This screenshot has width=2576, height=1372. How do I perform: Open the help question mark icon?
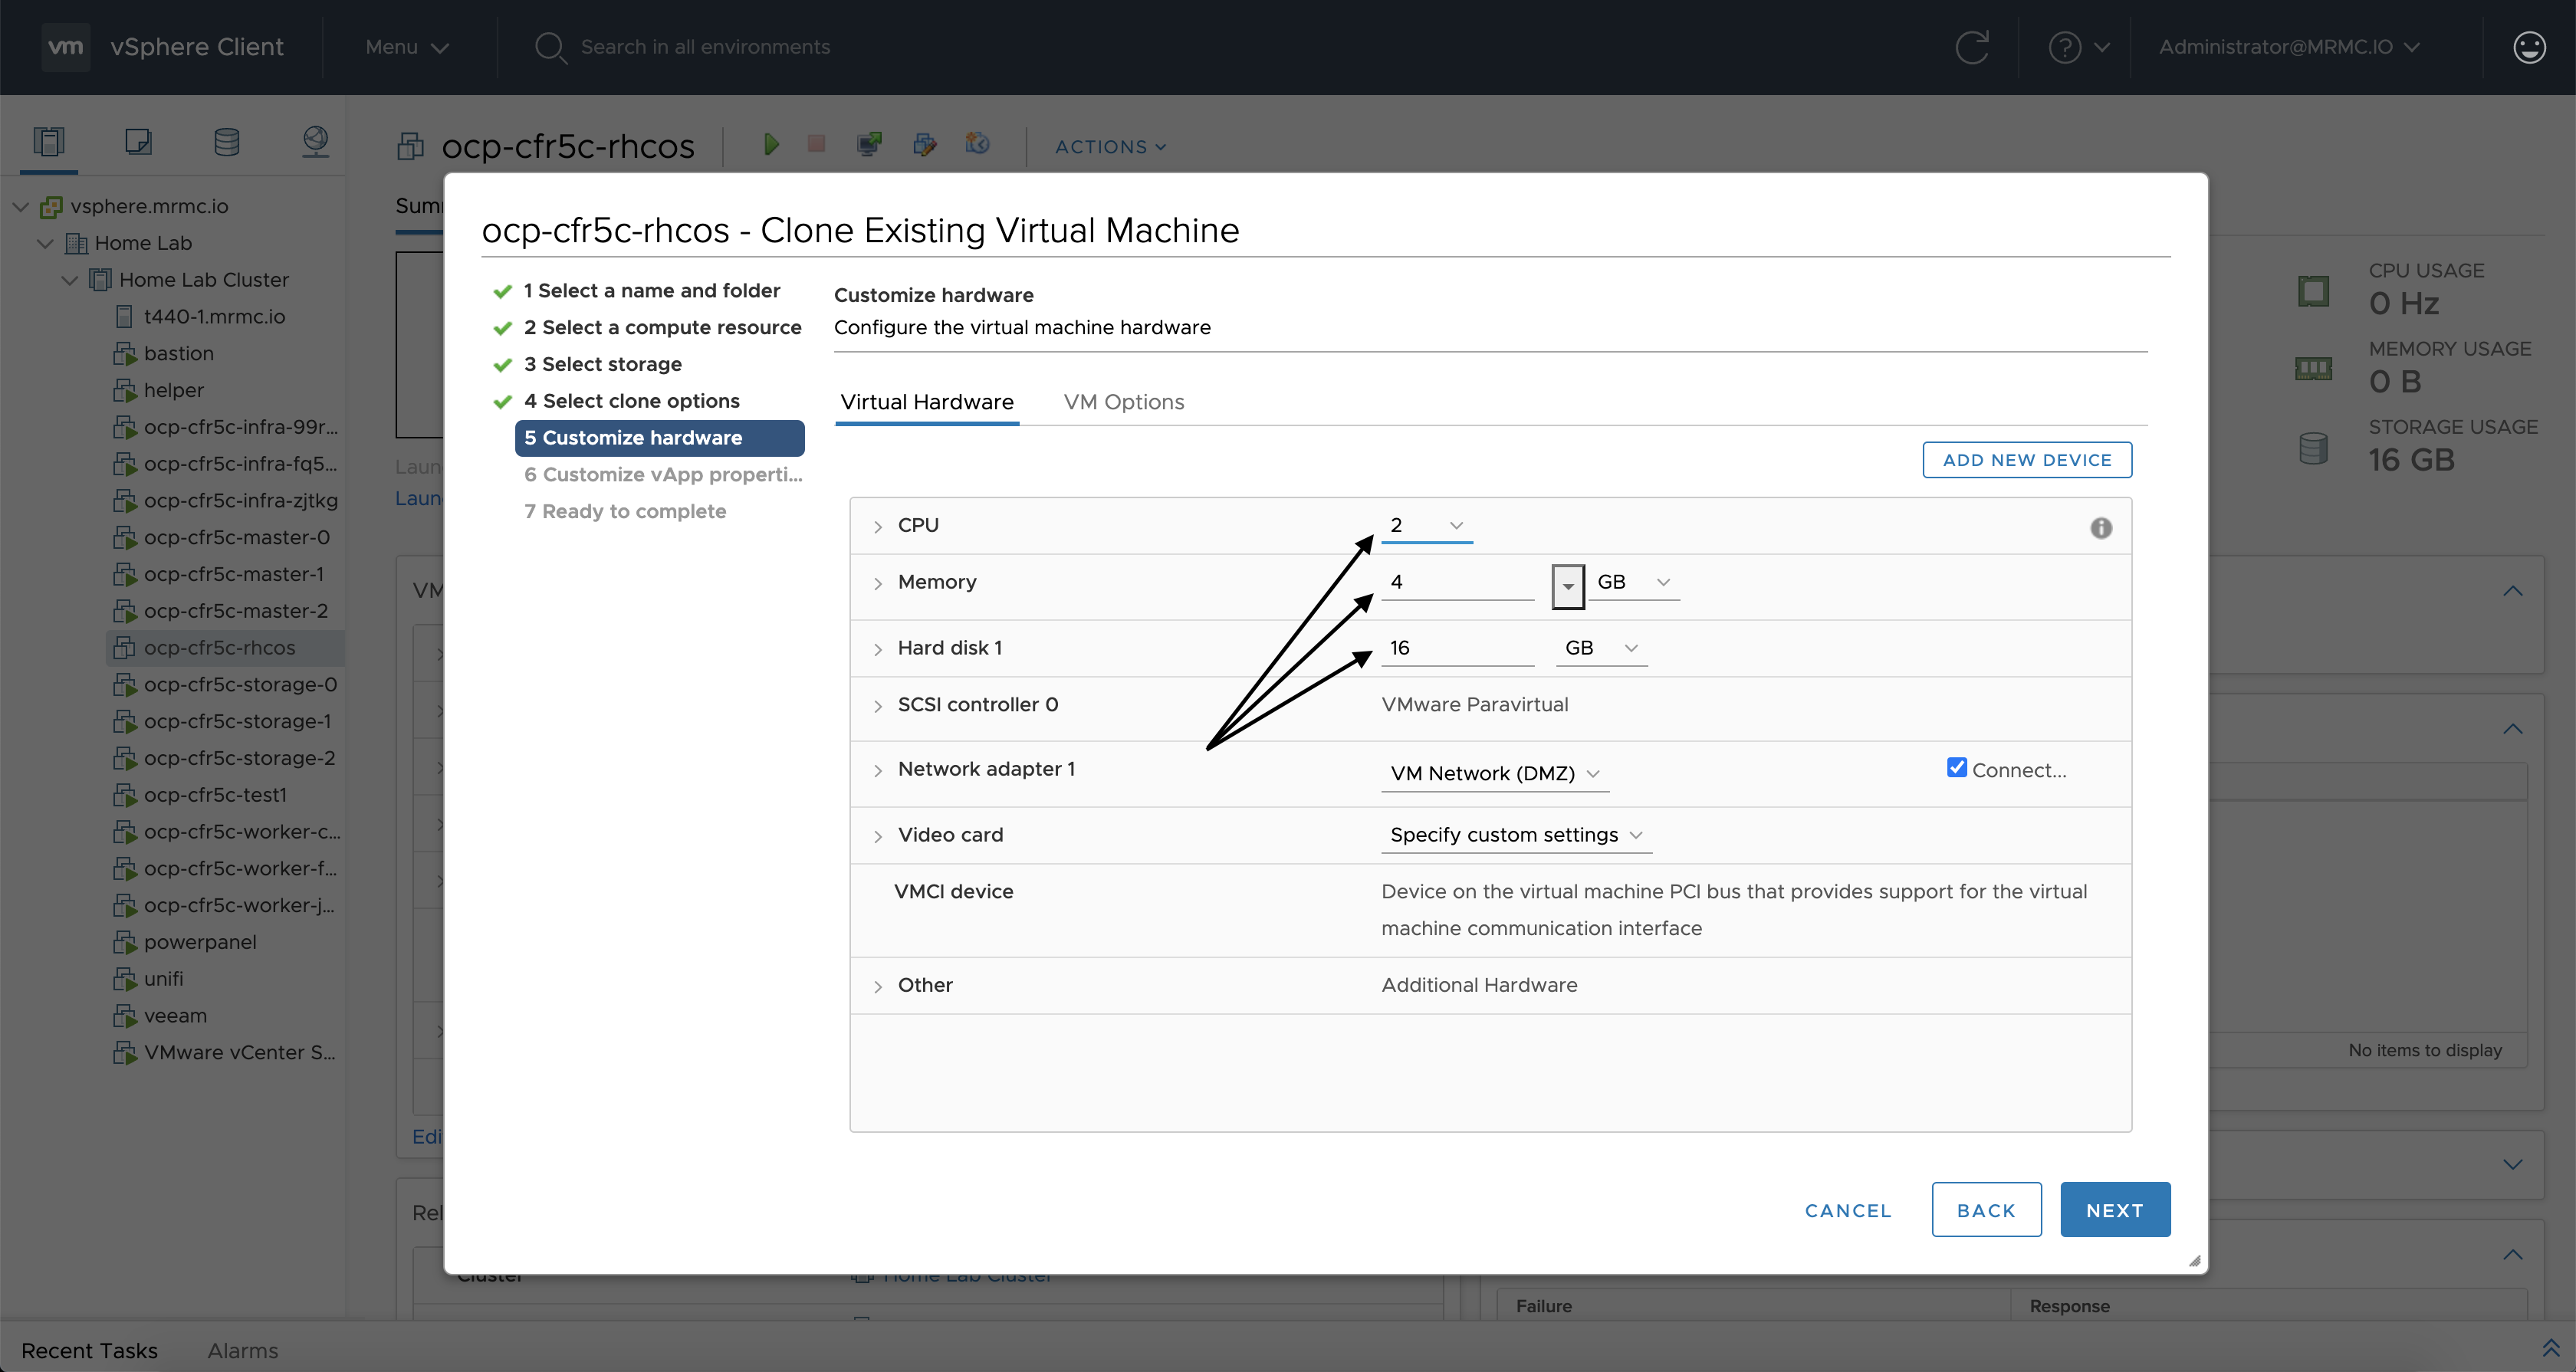pyautogui.click(x=2065, y=47)
